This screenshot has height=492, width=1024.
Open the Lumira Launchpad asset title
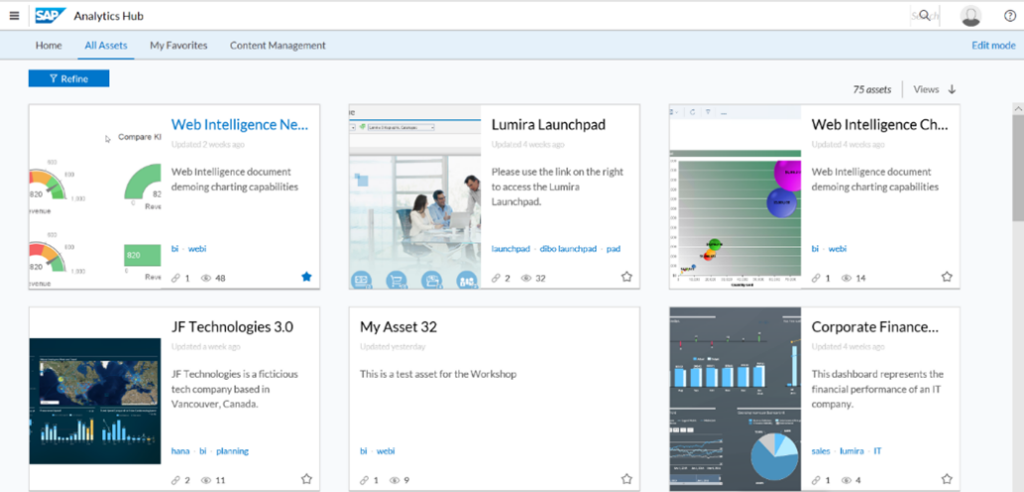point(549,125)
